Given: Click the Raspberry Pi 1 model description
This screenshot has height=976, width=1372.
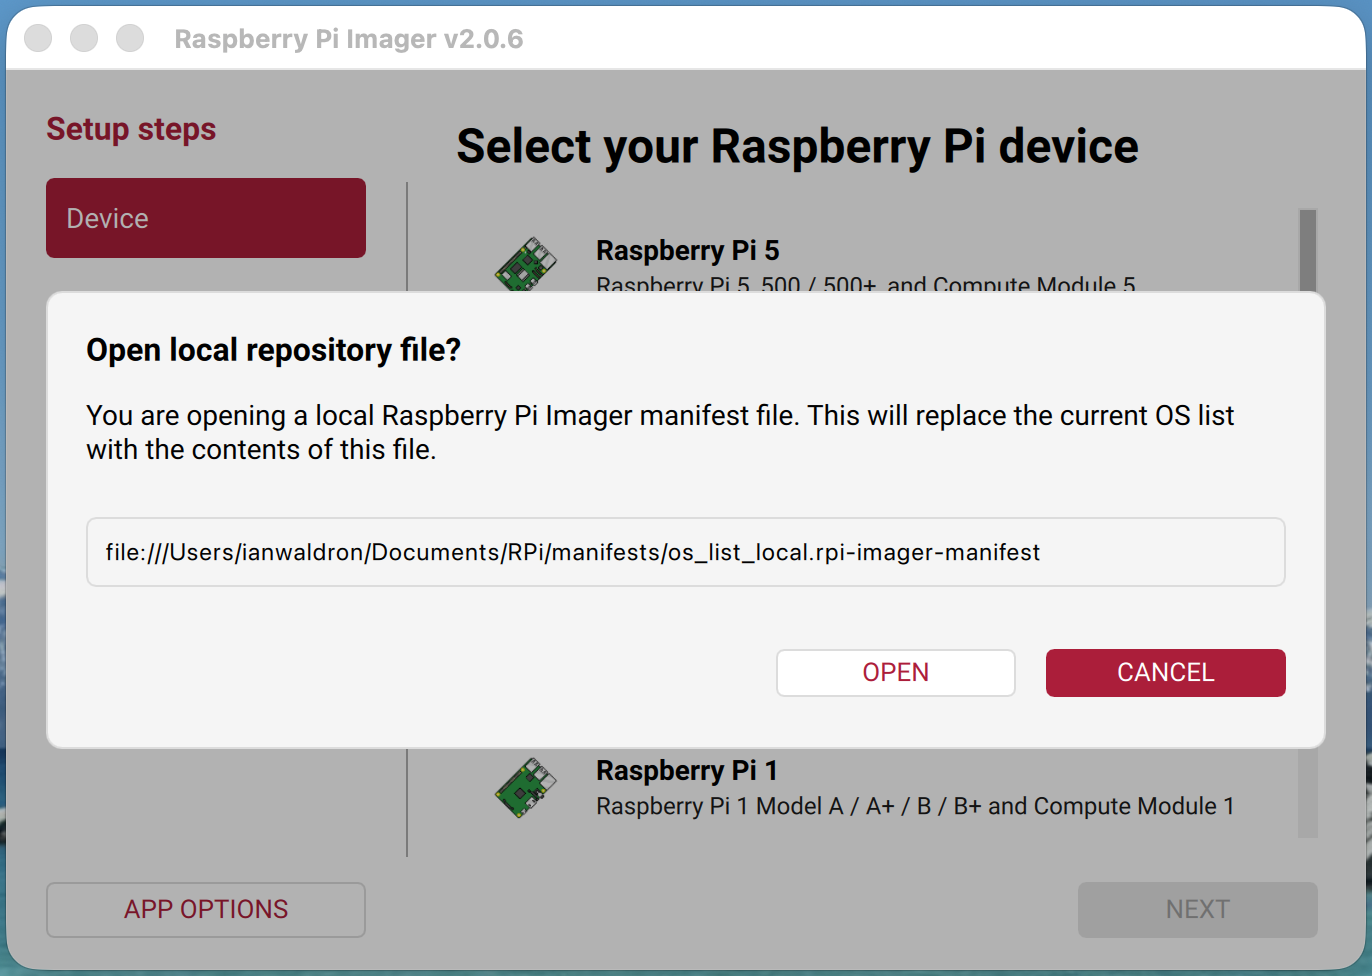Looking at the screenshot, I should 915,805.
